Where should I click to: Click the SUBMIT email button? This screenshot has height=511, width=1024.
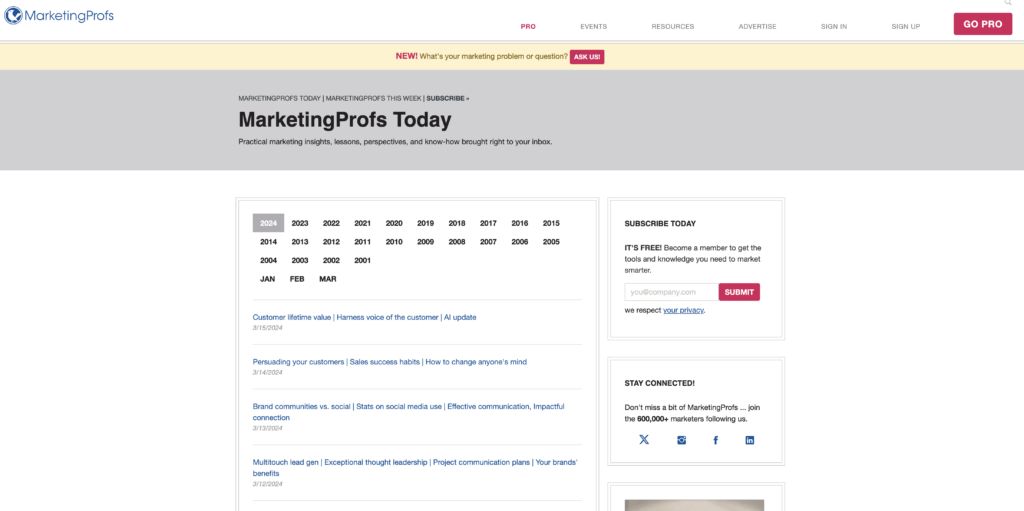tap(739, 292)
